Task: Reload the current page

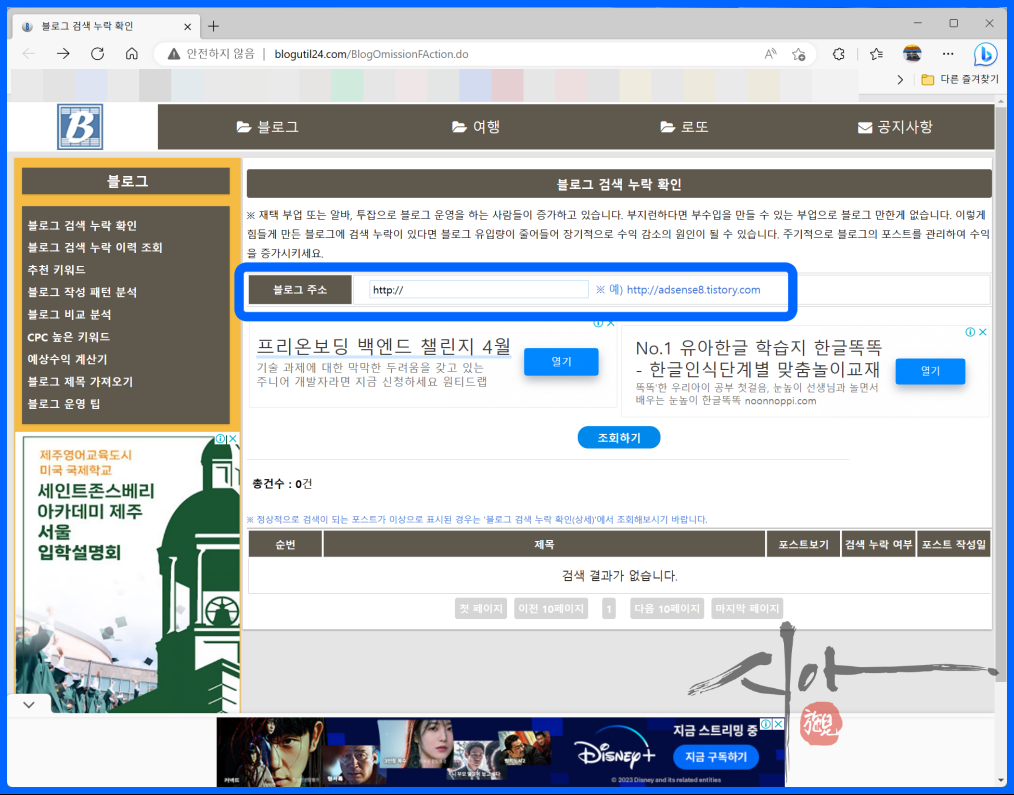Action: (x=98, y=54)
